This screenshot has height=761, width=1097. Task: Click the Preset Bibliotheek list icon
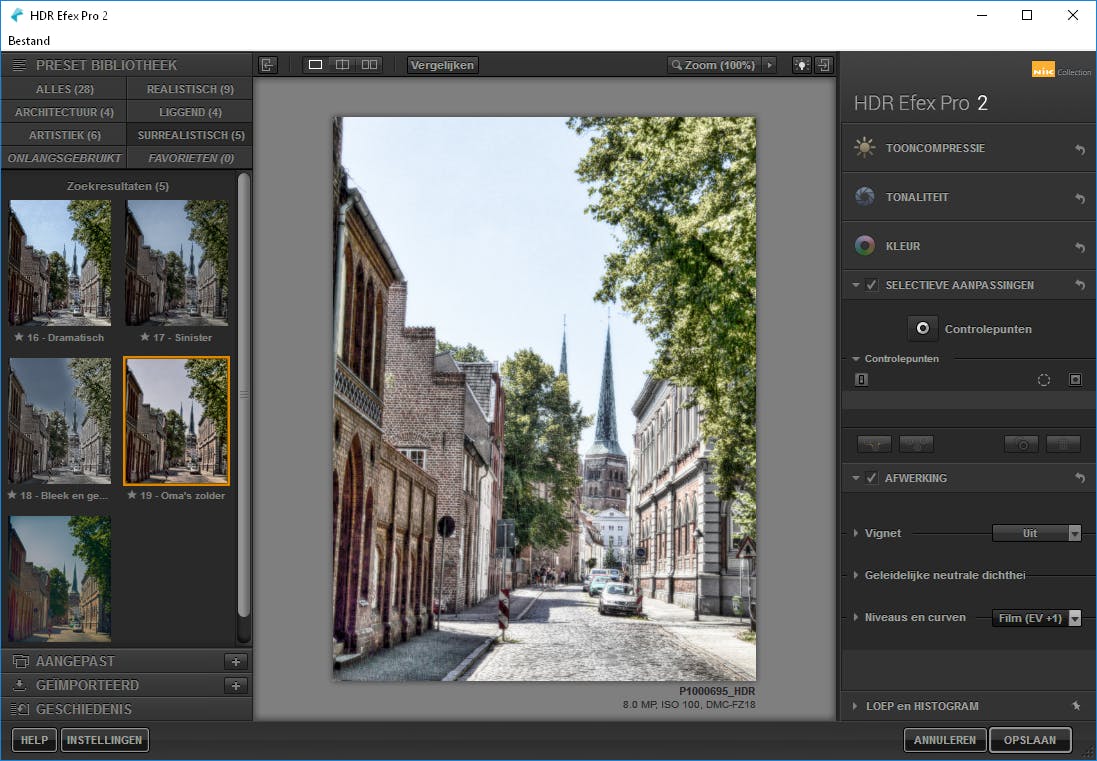coord(20,65)
